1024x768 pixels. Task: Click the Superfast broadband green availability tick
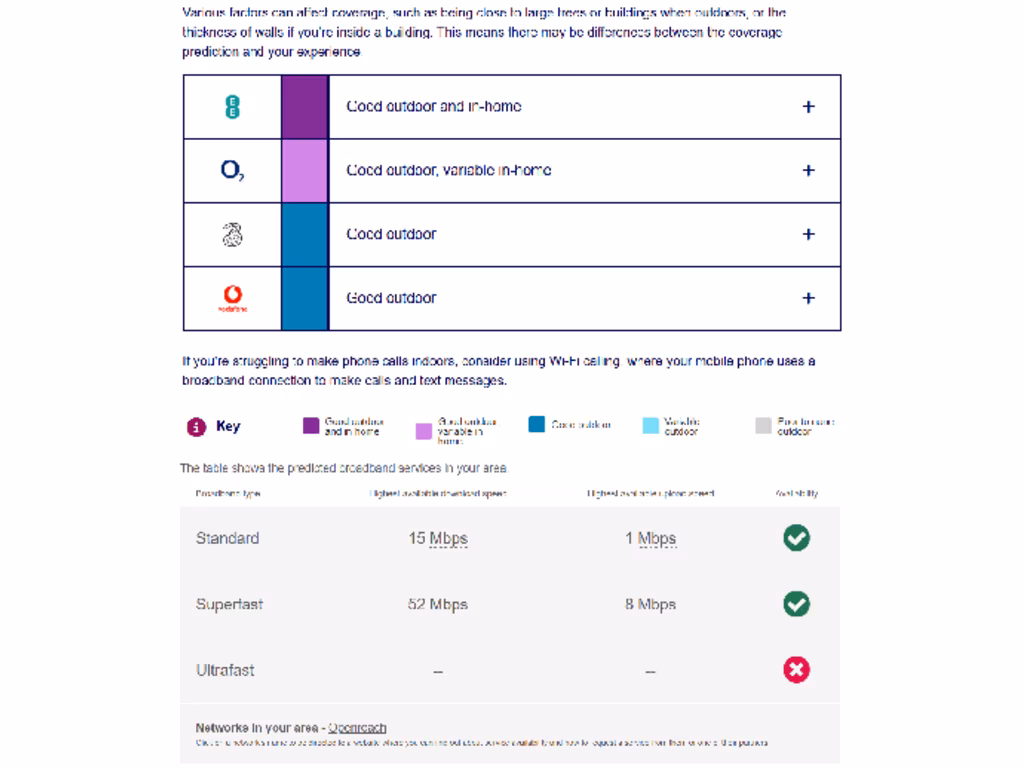click(796, 604)
